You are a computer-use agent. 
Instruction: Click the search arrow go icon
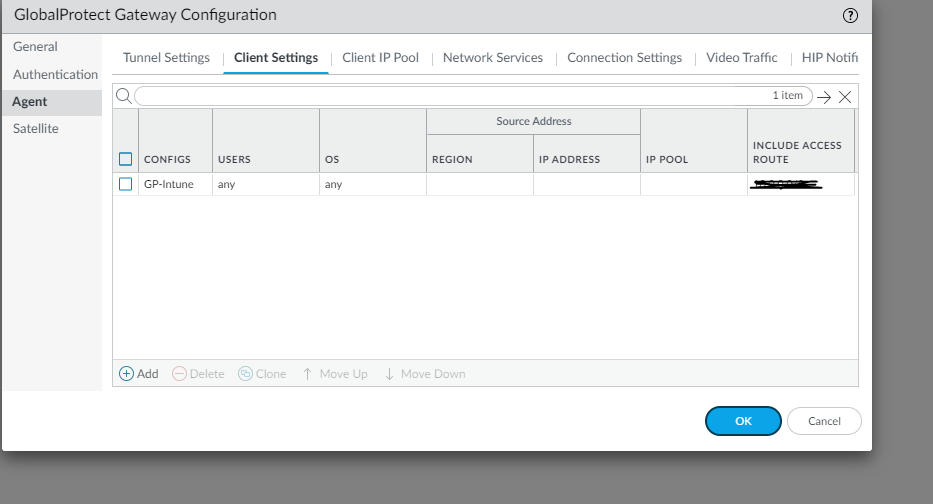point(824,97)
